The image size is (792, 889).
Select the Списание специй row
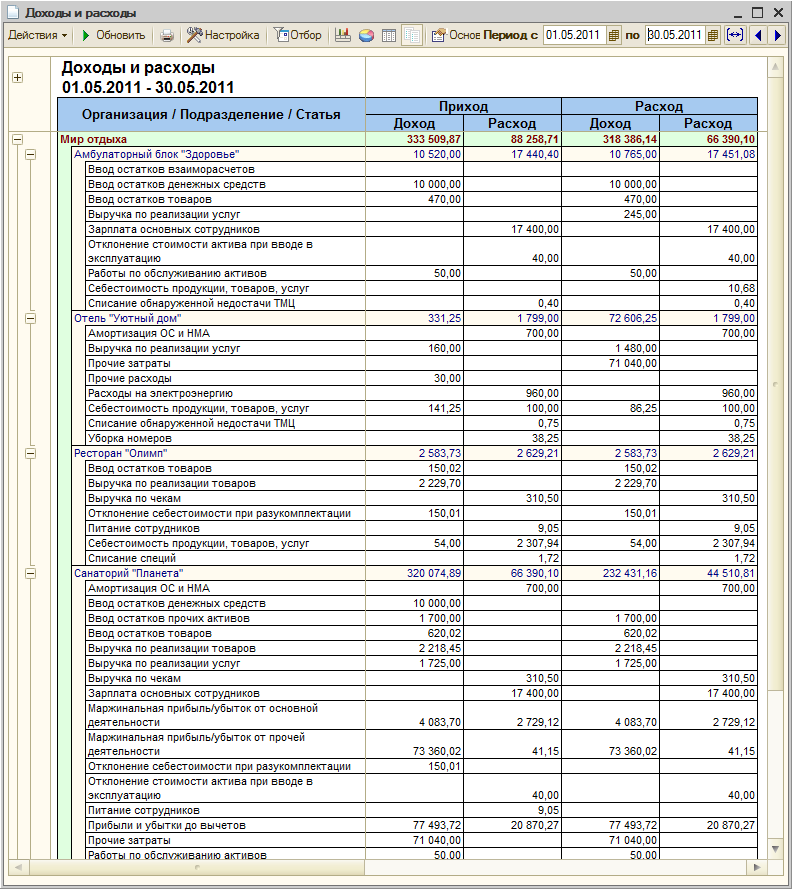[421, 558]
